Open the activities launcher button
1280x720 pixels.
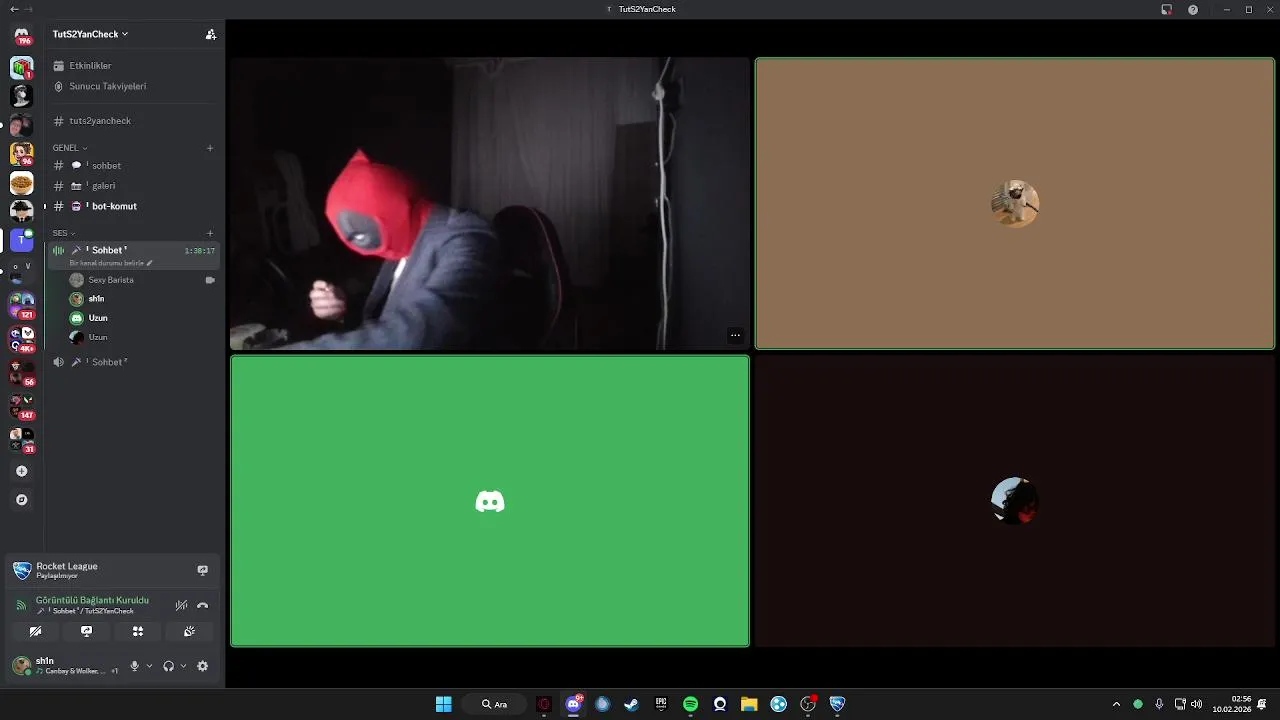(138, 631)
